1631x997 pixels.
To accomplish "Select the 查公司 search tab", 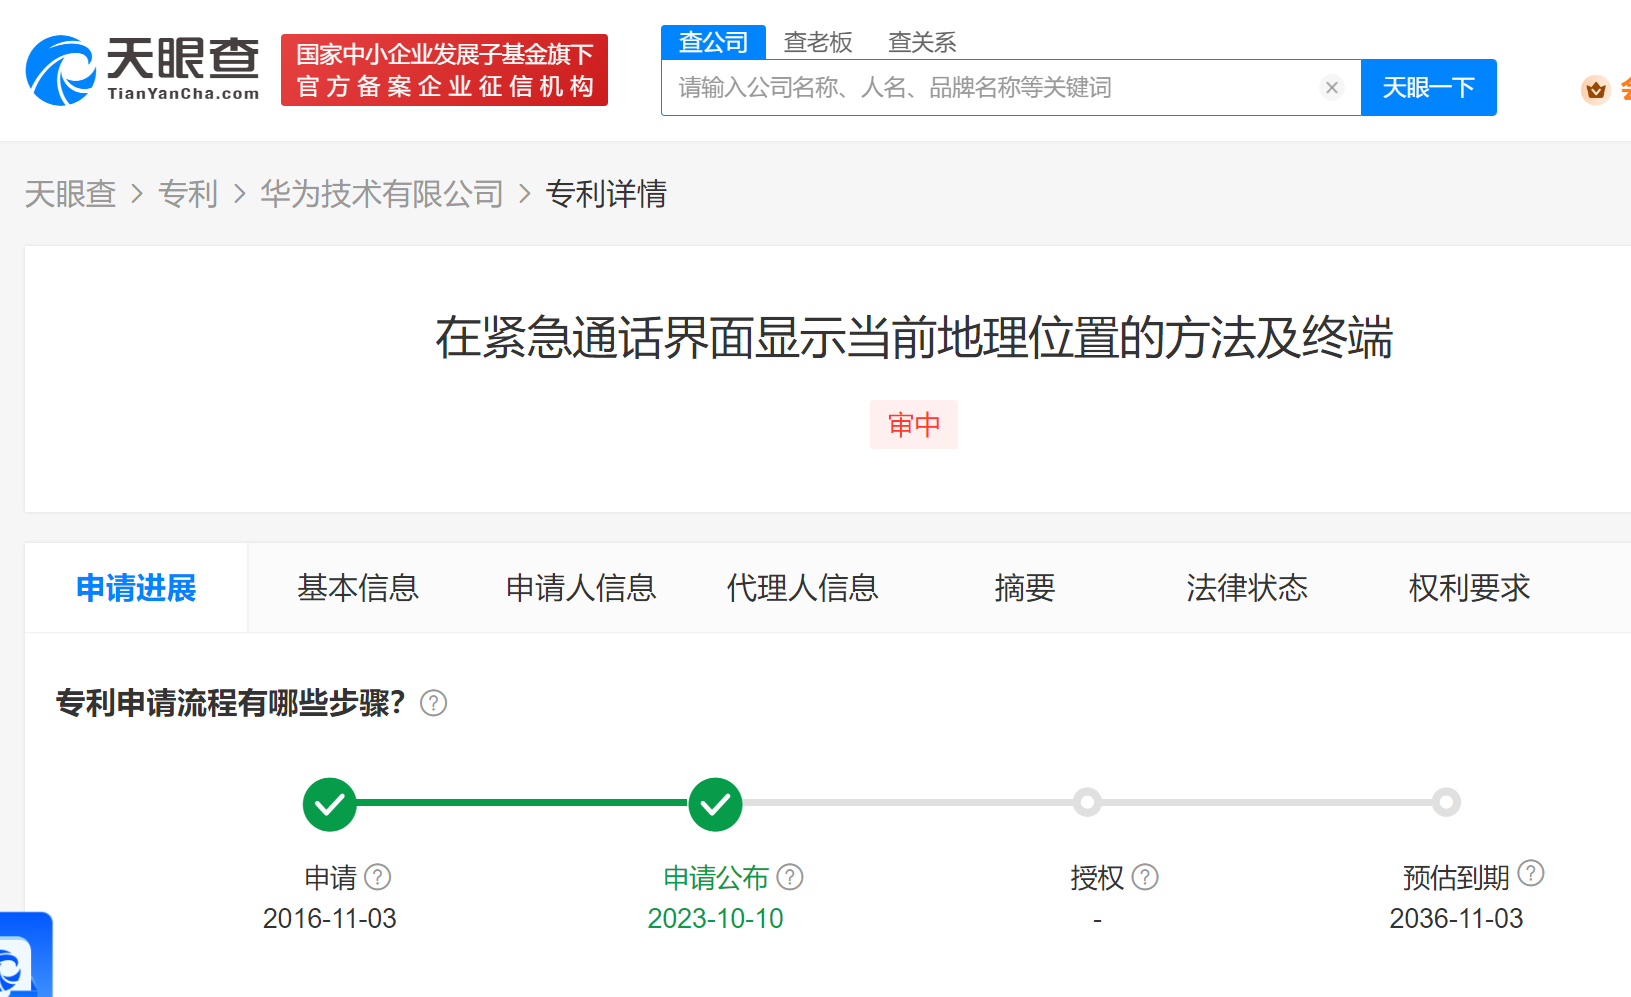I will [713, 42].
